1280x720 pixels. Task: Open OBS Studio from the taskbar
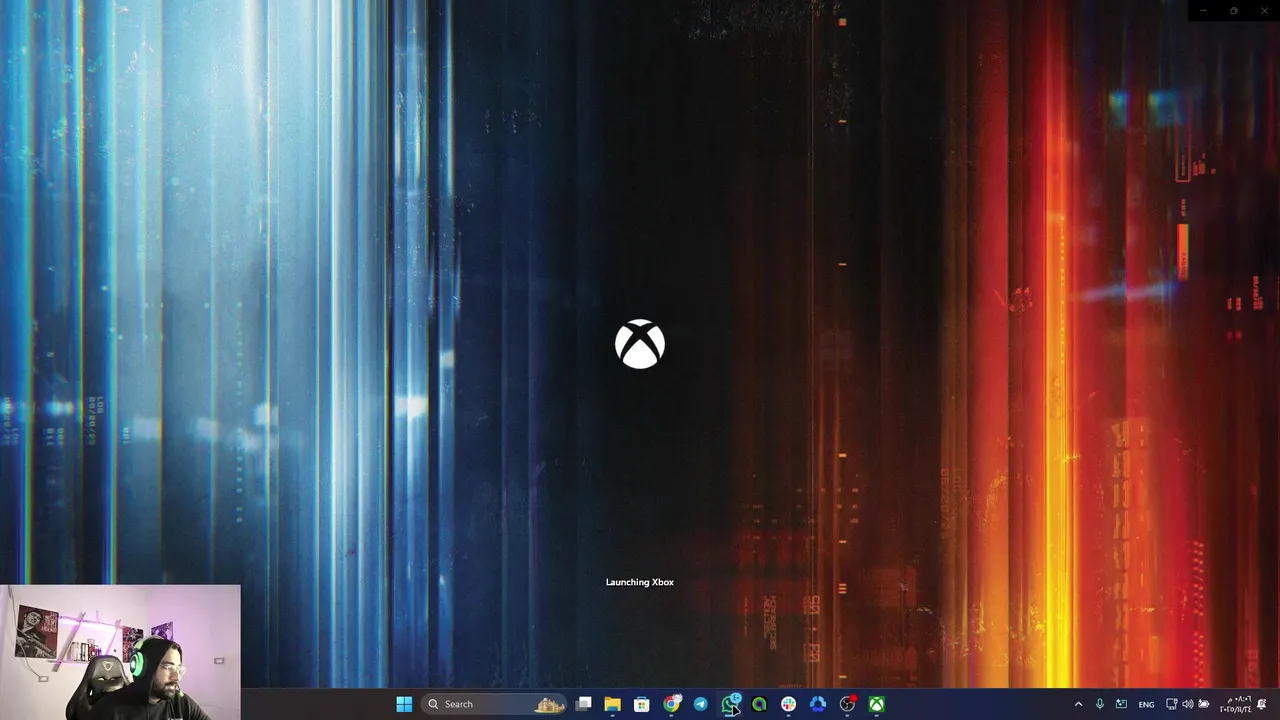click(847, 704)
